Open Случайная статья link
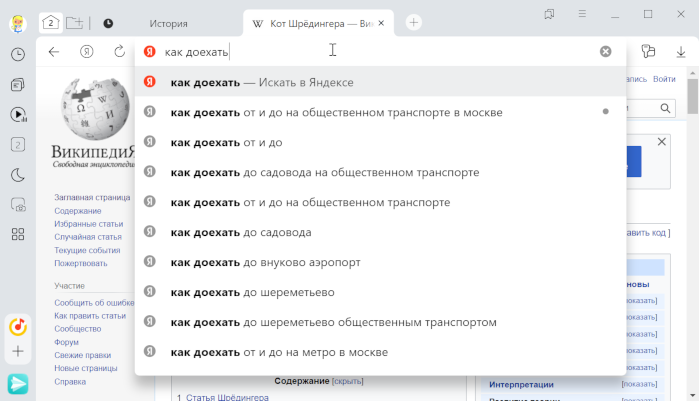Image resolution: width=699 pixels, height=401 pixels. pos(88,237)
